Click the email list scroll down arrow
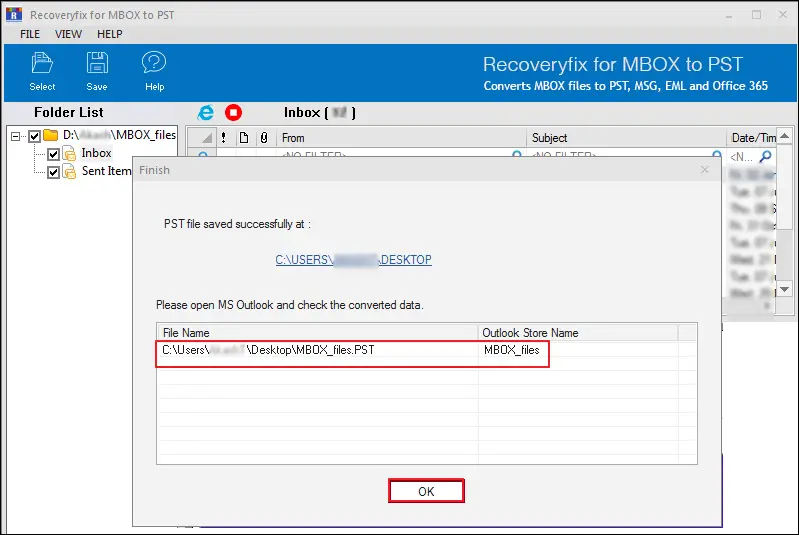 coord(785,289)
